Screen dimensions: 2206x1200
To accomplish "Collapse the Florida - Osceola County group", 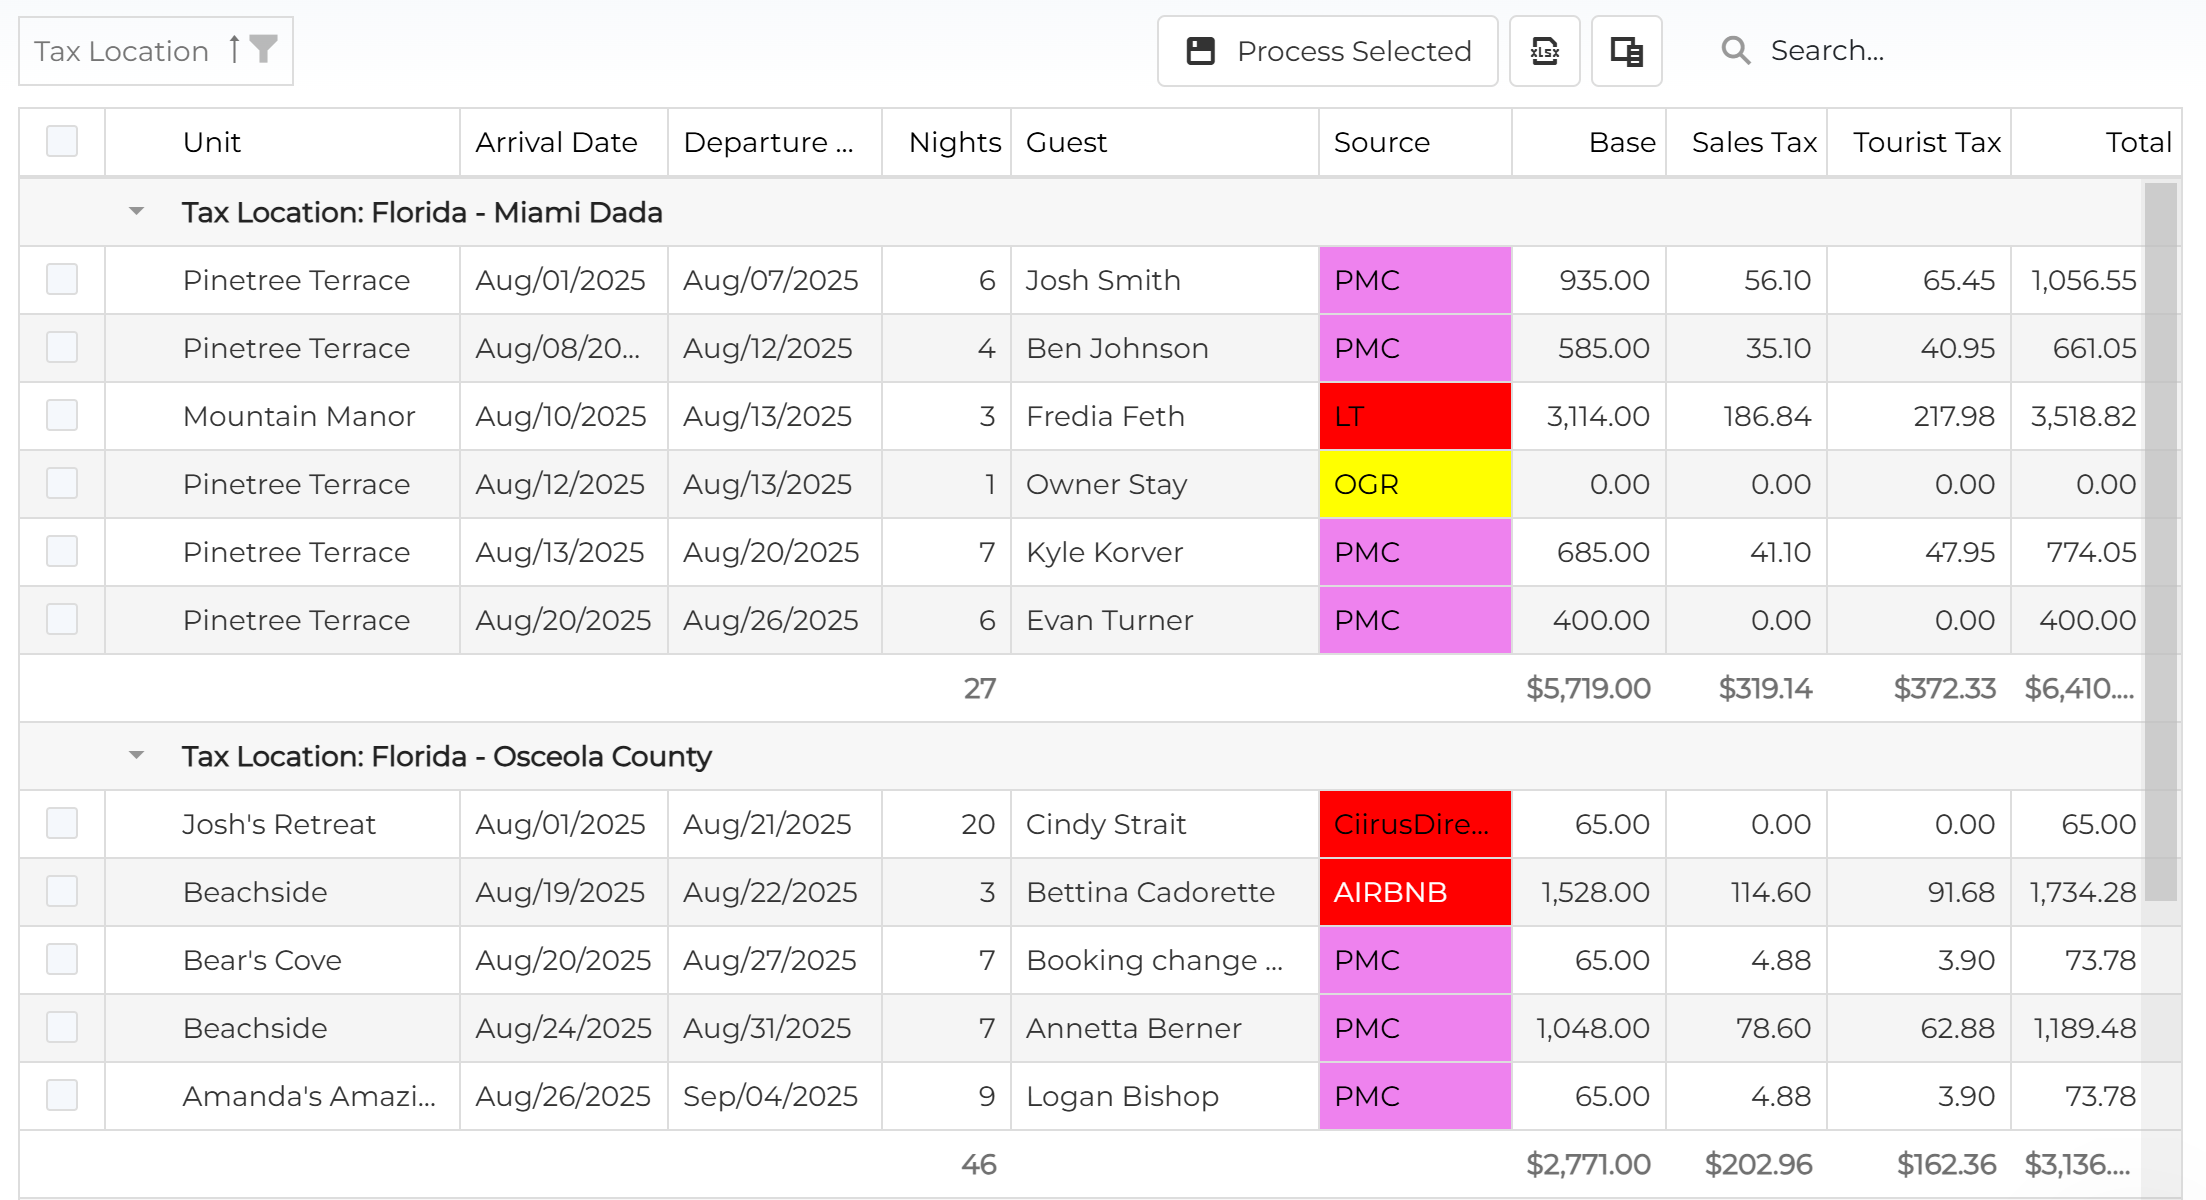I will (x=137, y=756).
